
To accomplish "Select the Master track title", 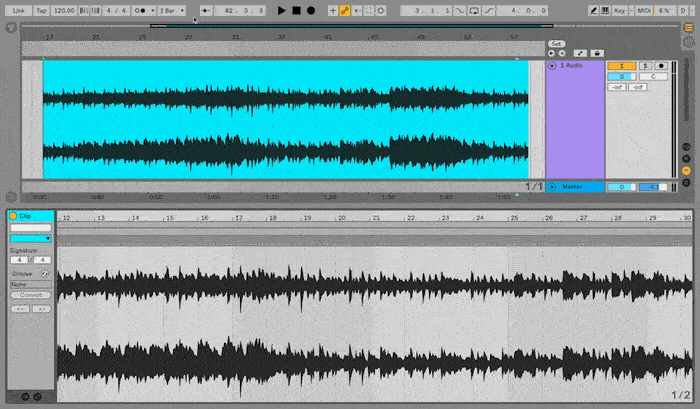I will 572,187.
